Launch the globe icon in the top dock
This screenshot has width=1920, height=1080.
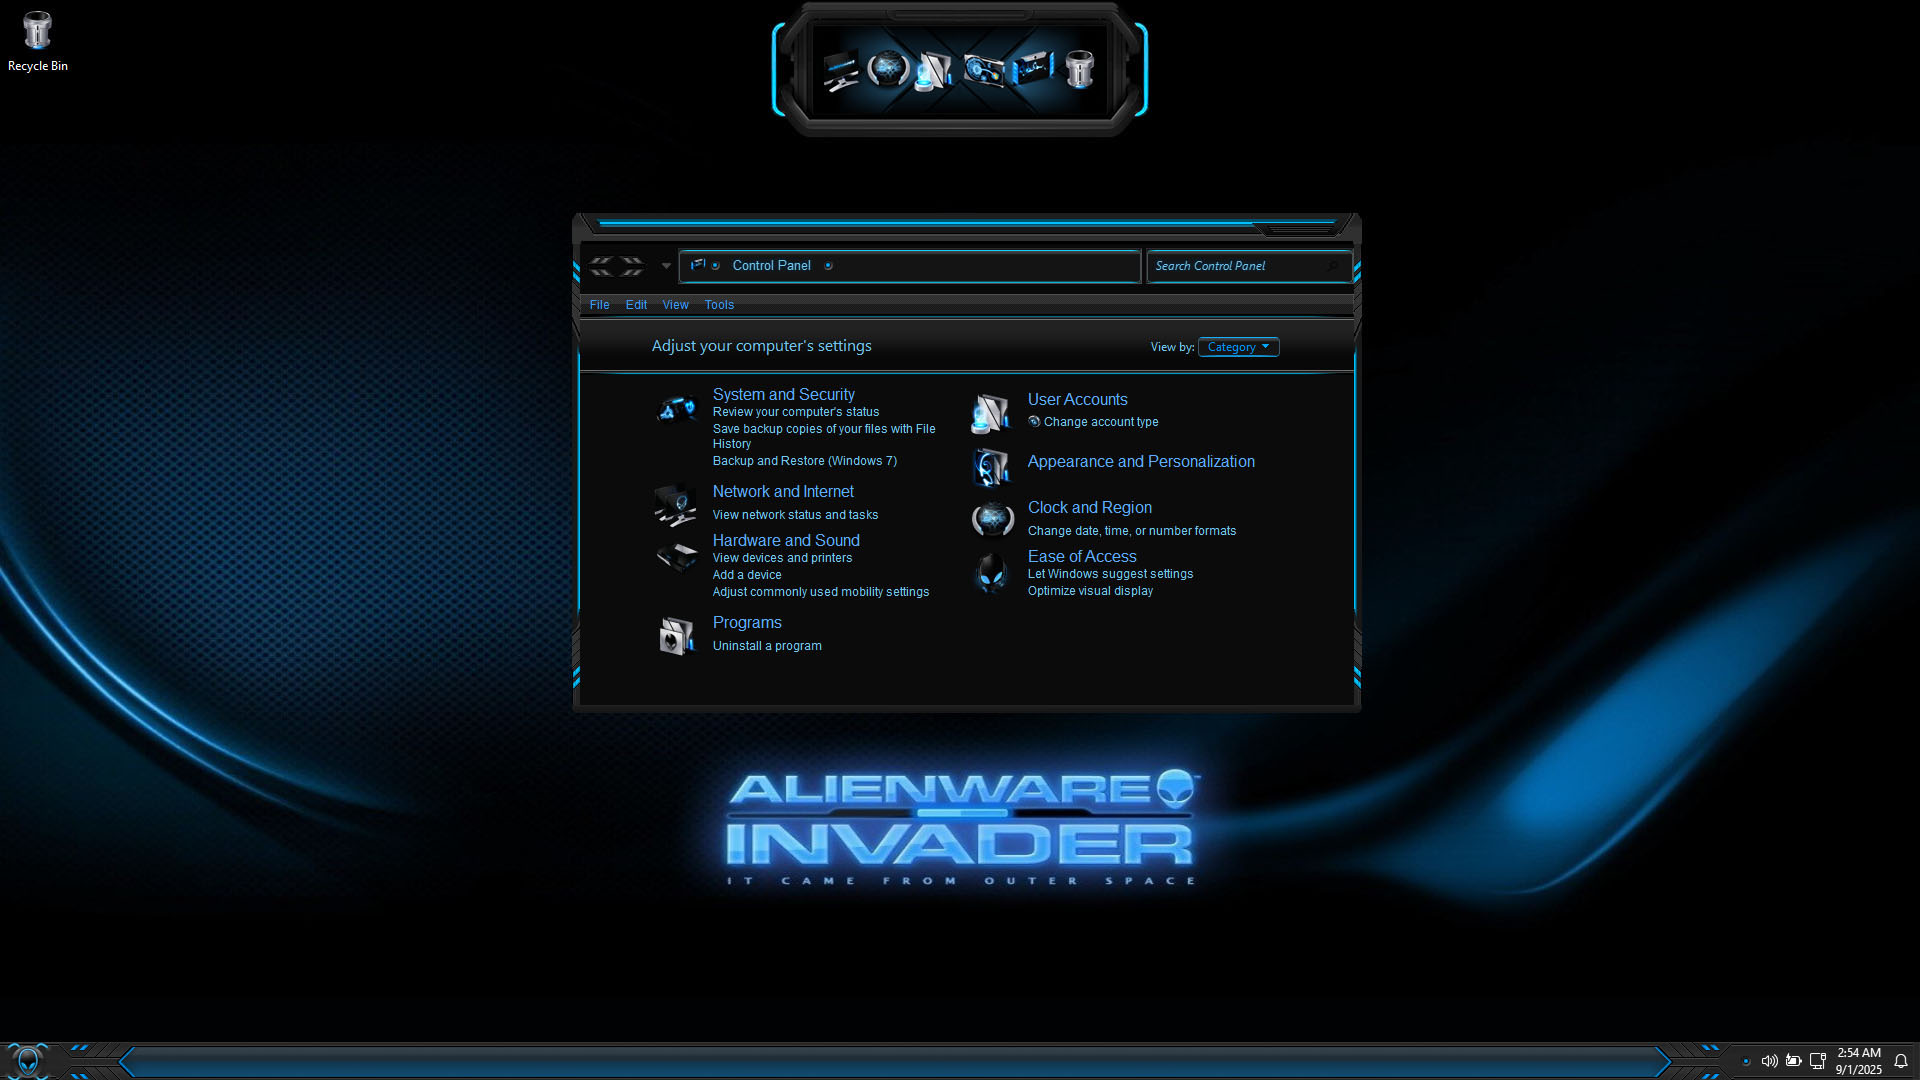[x=887, y=69]
